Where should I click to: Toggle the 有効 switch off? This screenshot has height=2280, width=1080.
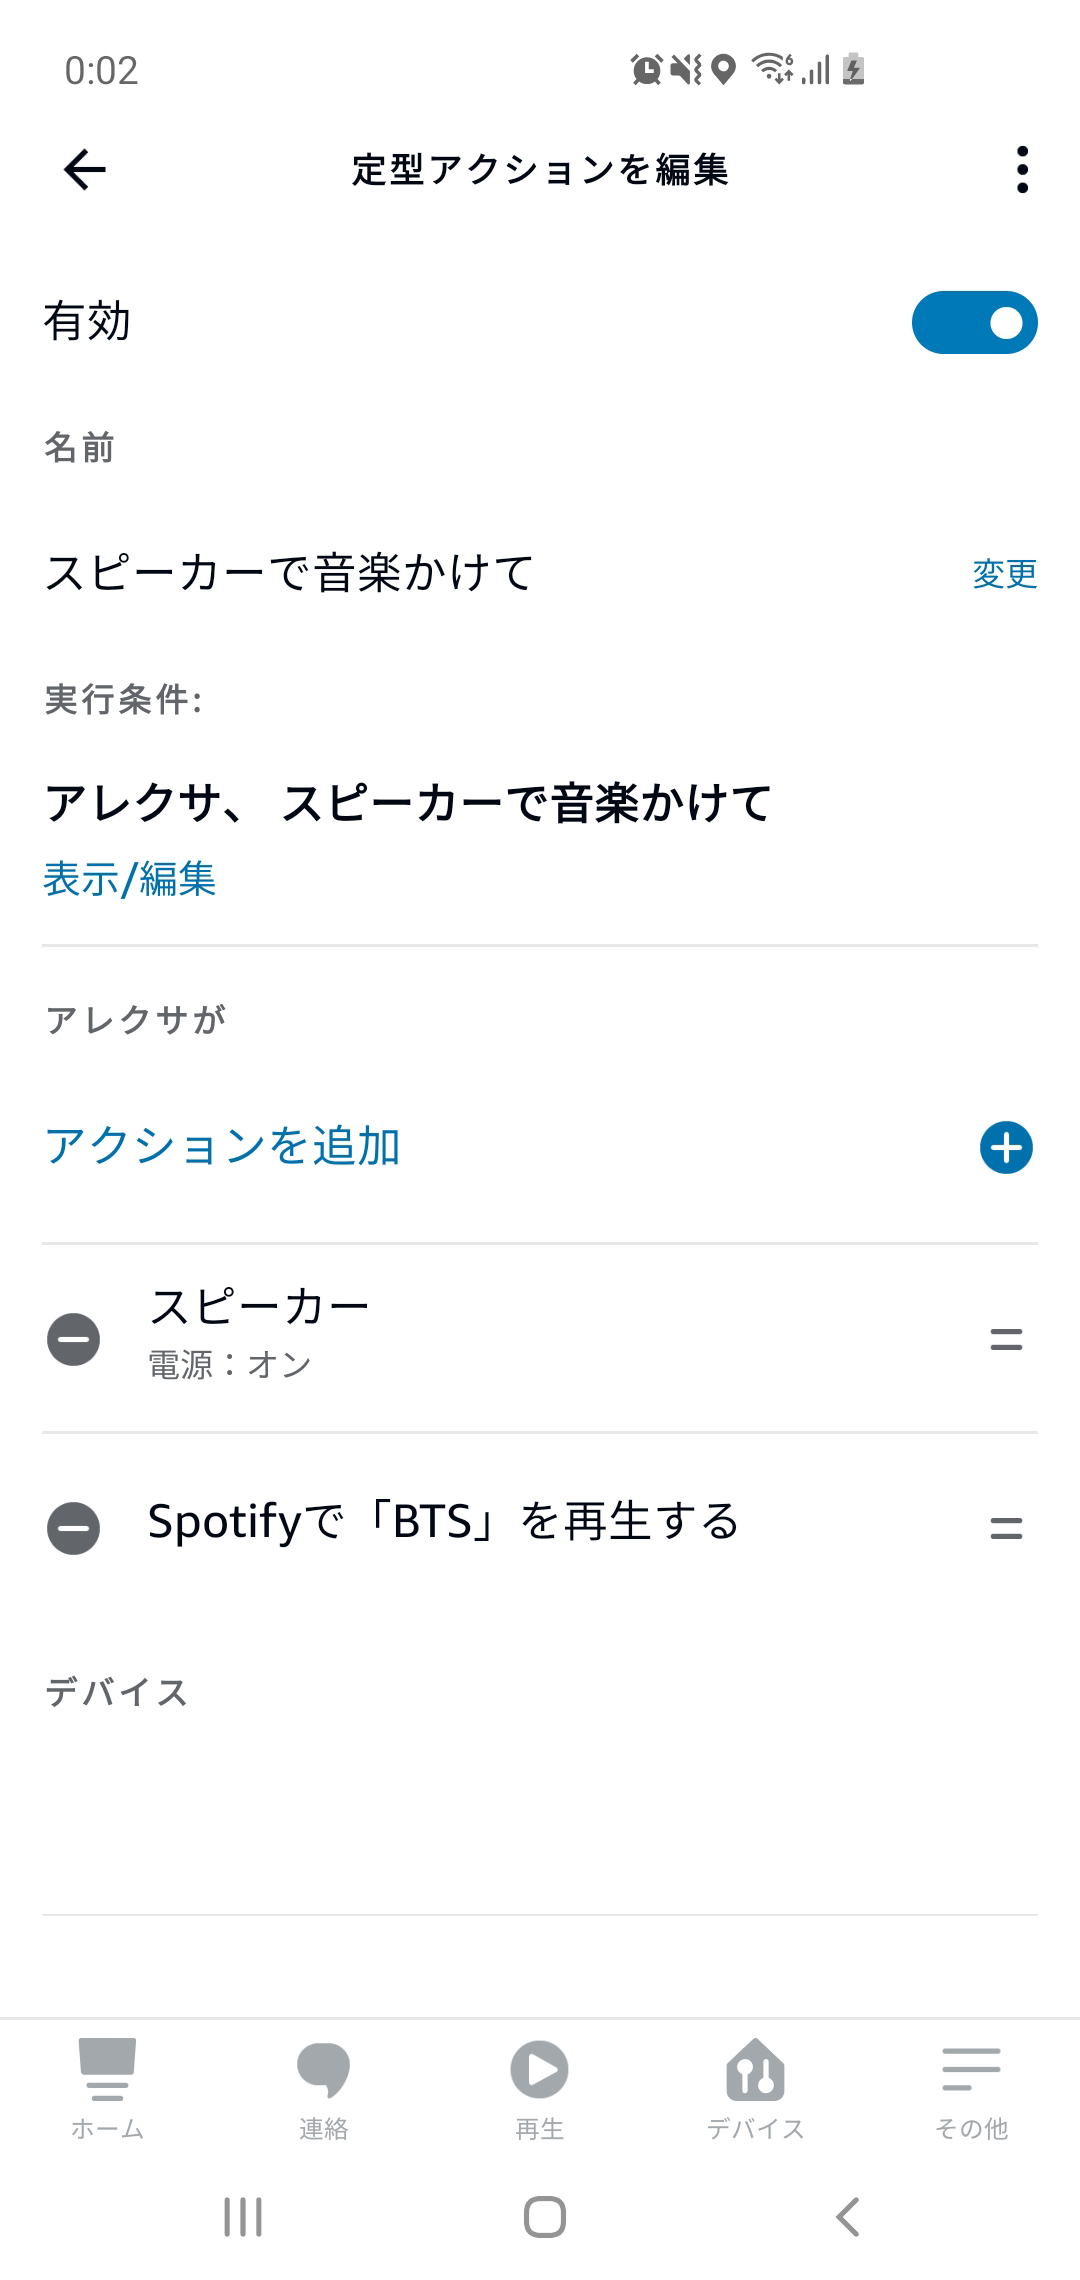tap(974, 323)
